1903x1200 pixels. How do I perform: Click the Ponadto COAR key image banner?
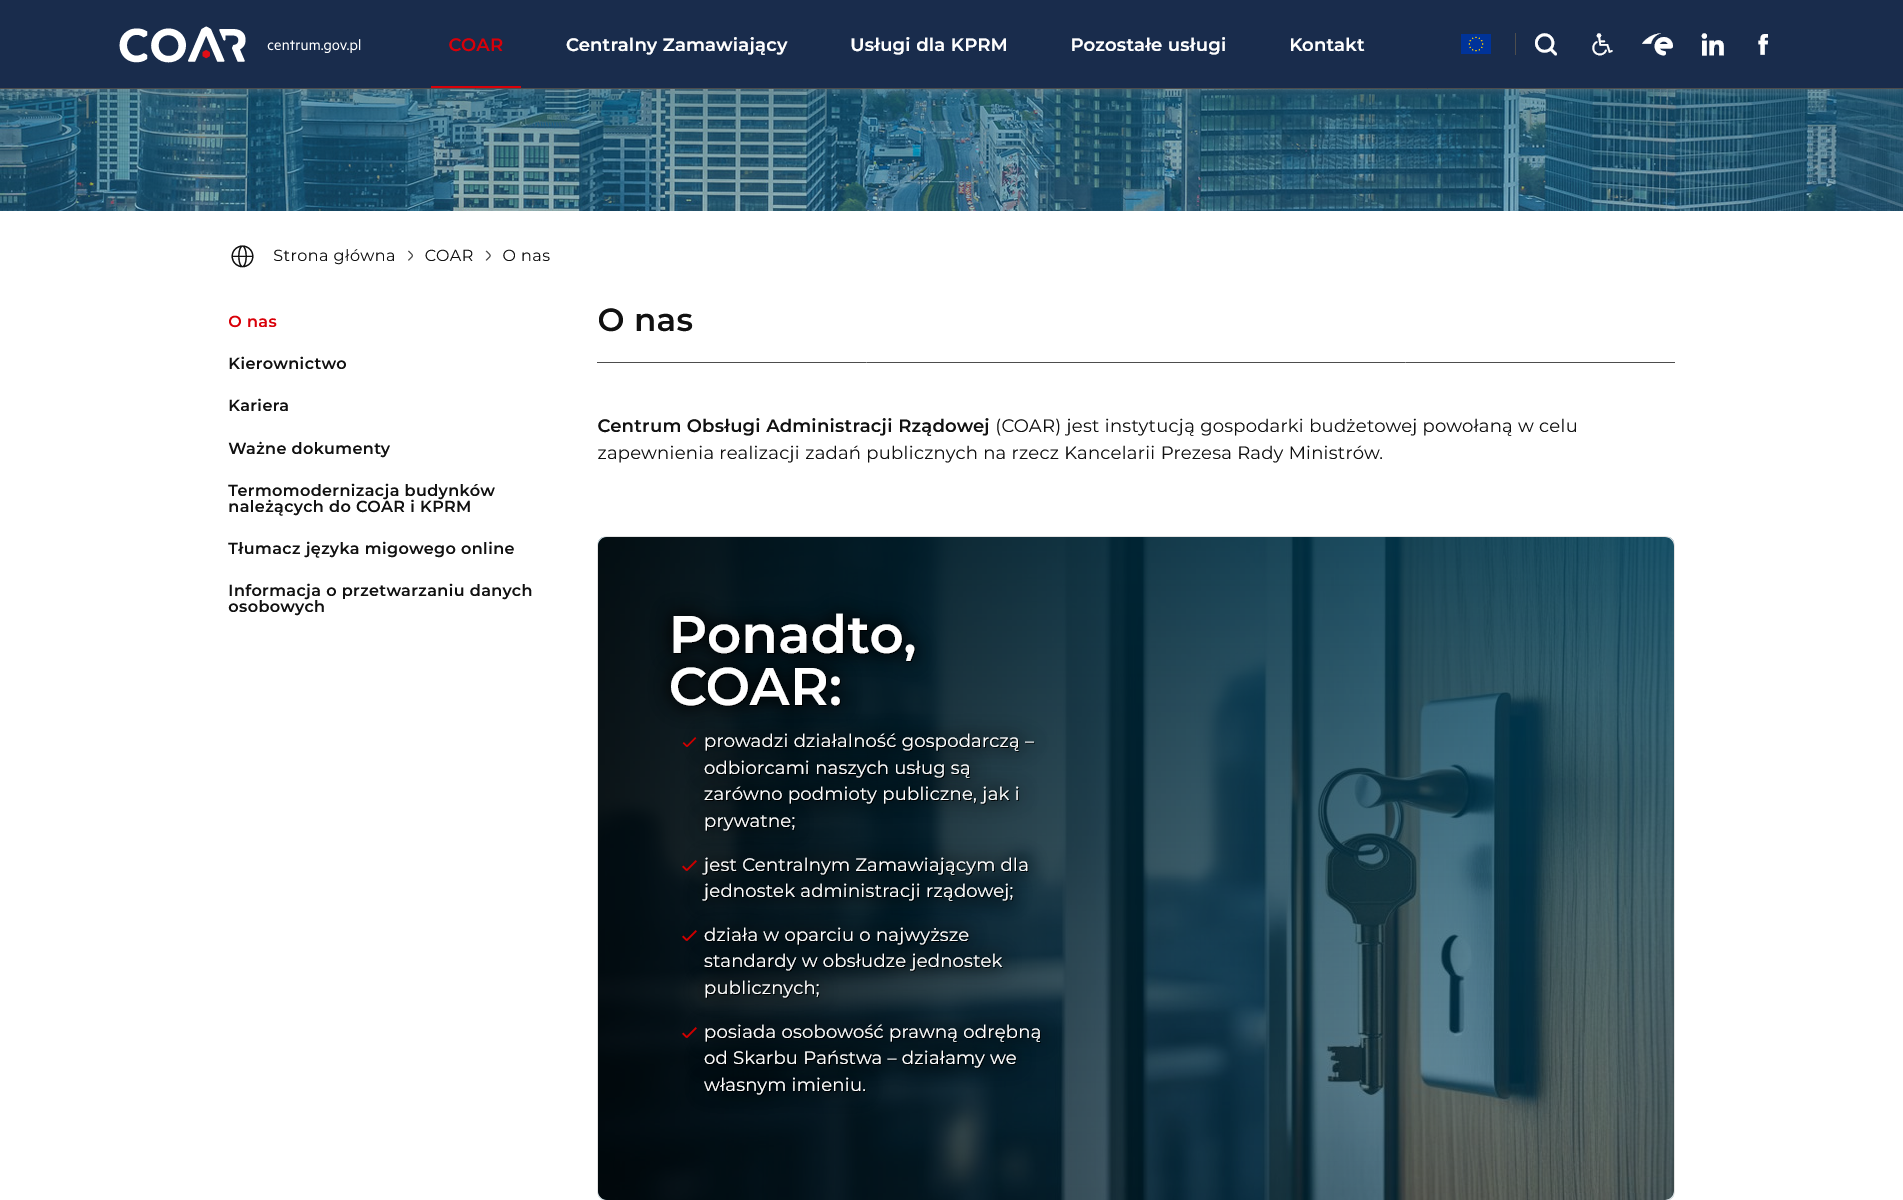coord(1135,867)
